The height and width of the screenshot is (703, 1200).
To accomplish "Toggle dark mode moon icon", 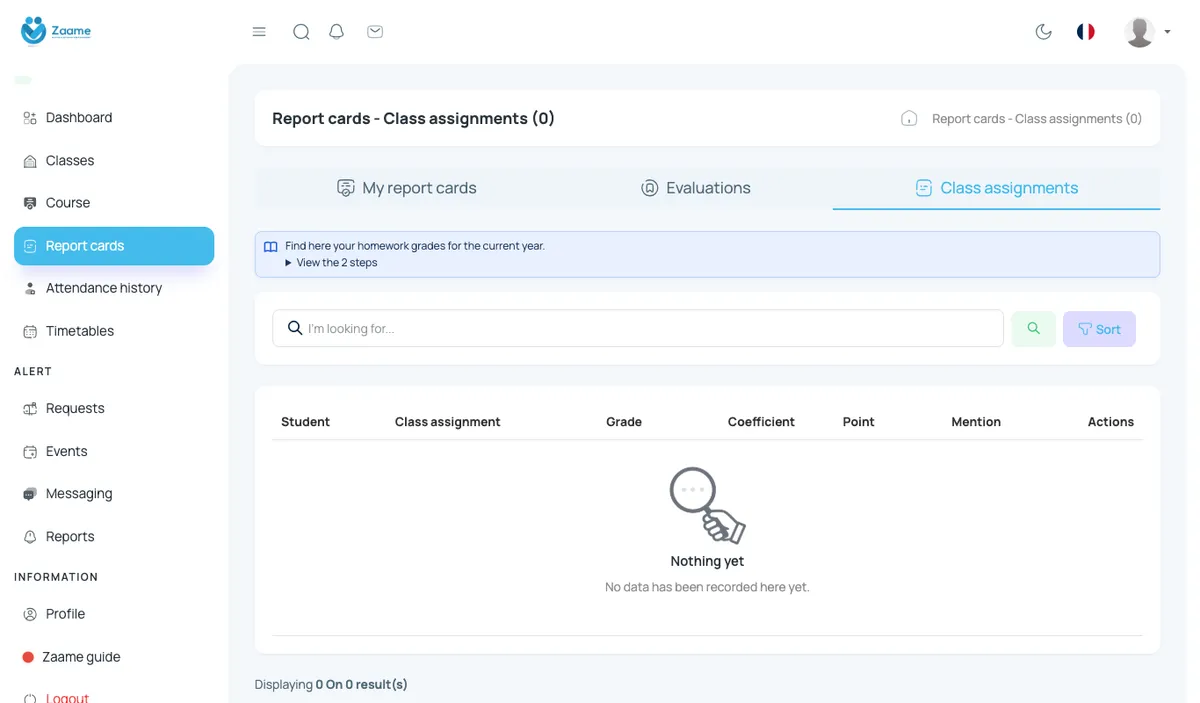I will tap(1044, 32).
